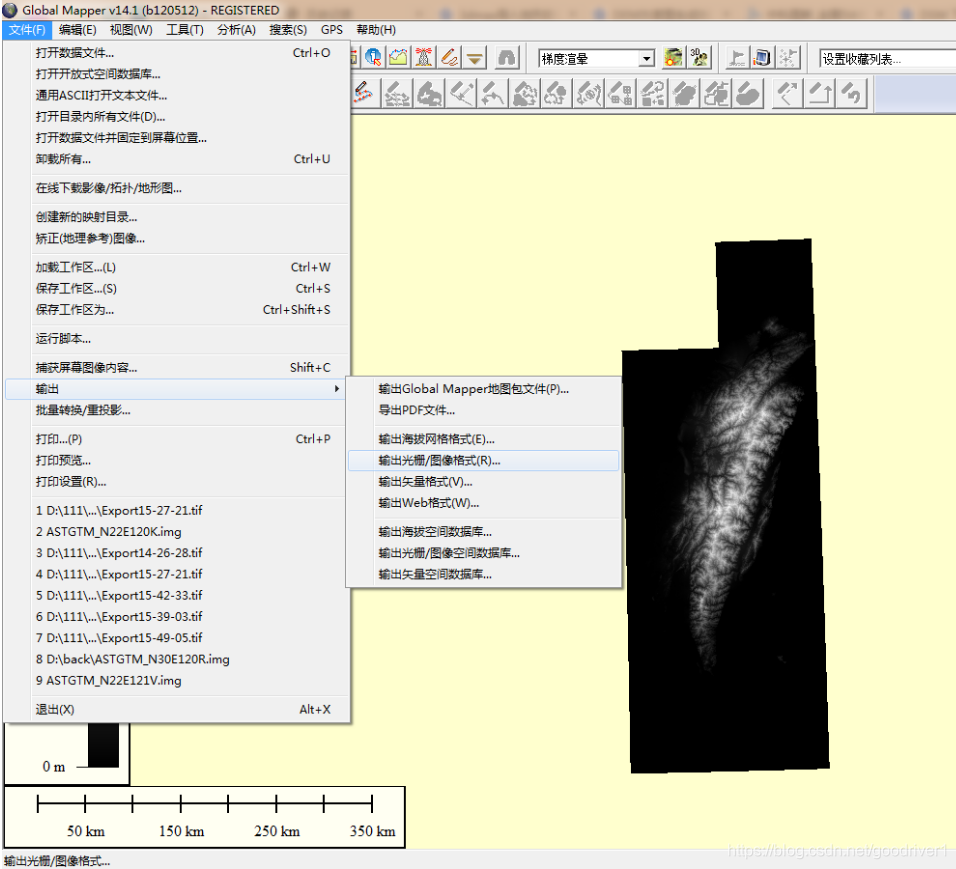Screen dimensions: 956x869
Task: Select 输出矢量格式(V)... submenu entry
Action: 483,482
